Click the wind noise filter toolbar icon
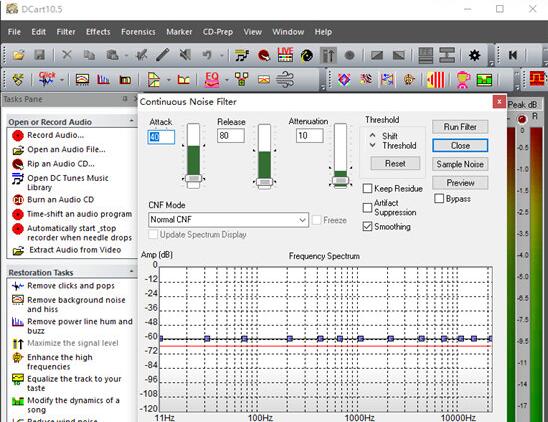 [x=285, y=80]
